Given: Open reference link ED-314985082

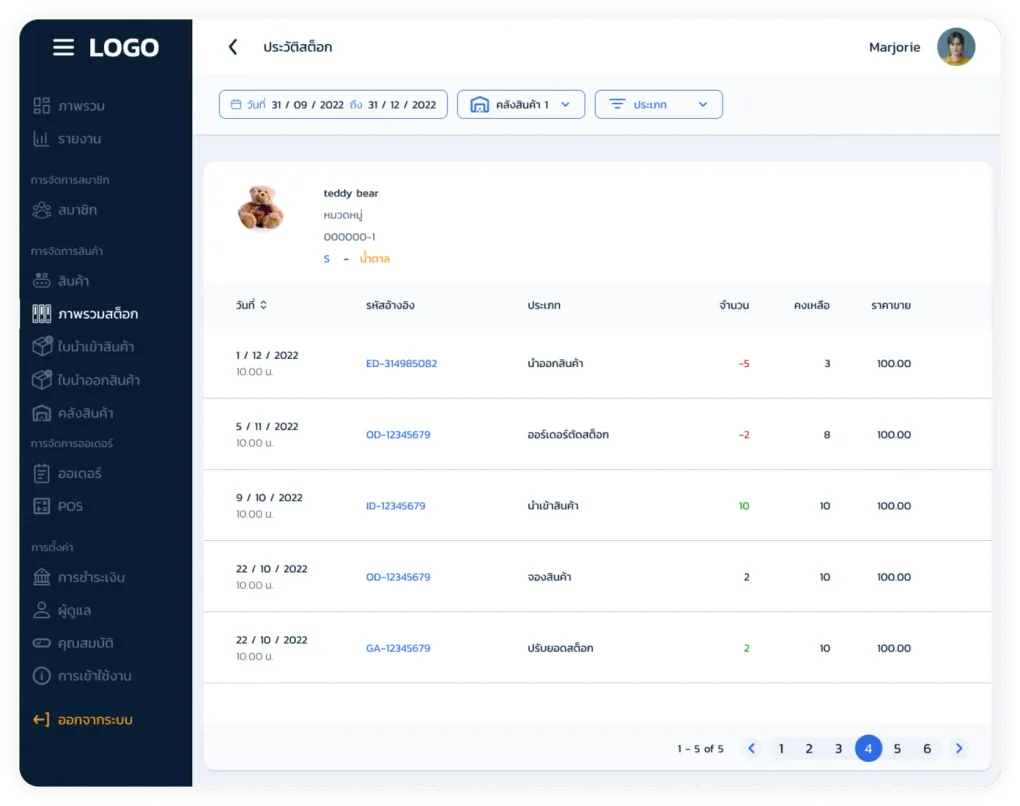Looking at the screenshot, I should tap(401, 364).
